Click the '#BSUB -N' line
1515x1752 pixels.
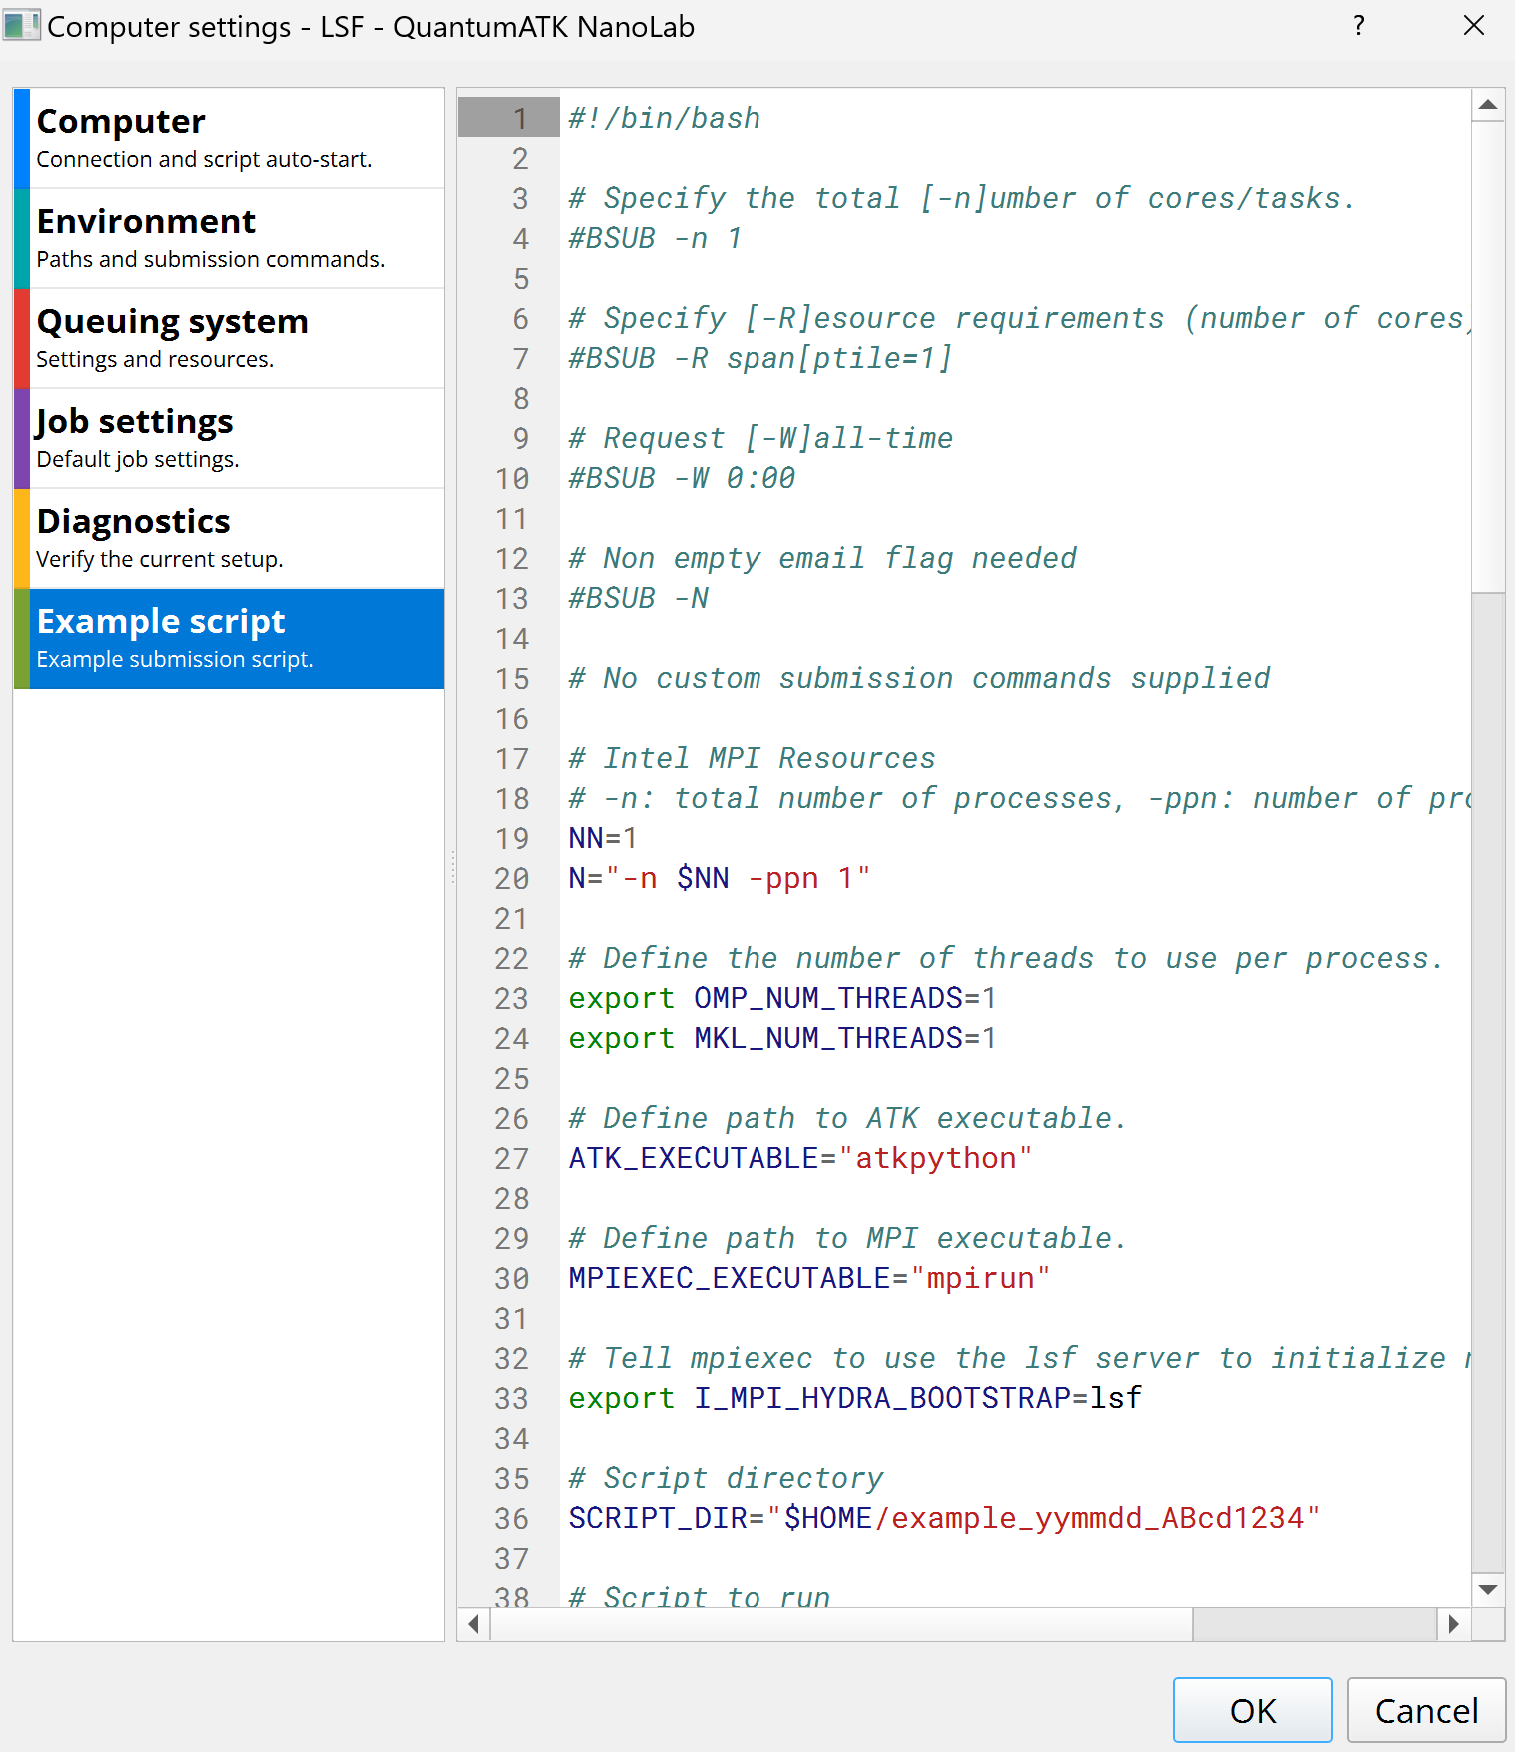(638, 598)
